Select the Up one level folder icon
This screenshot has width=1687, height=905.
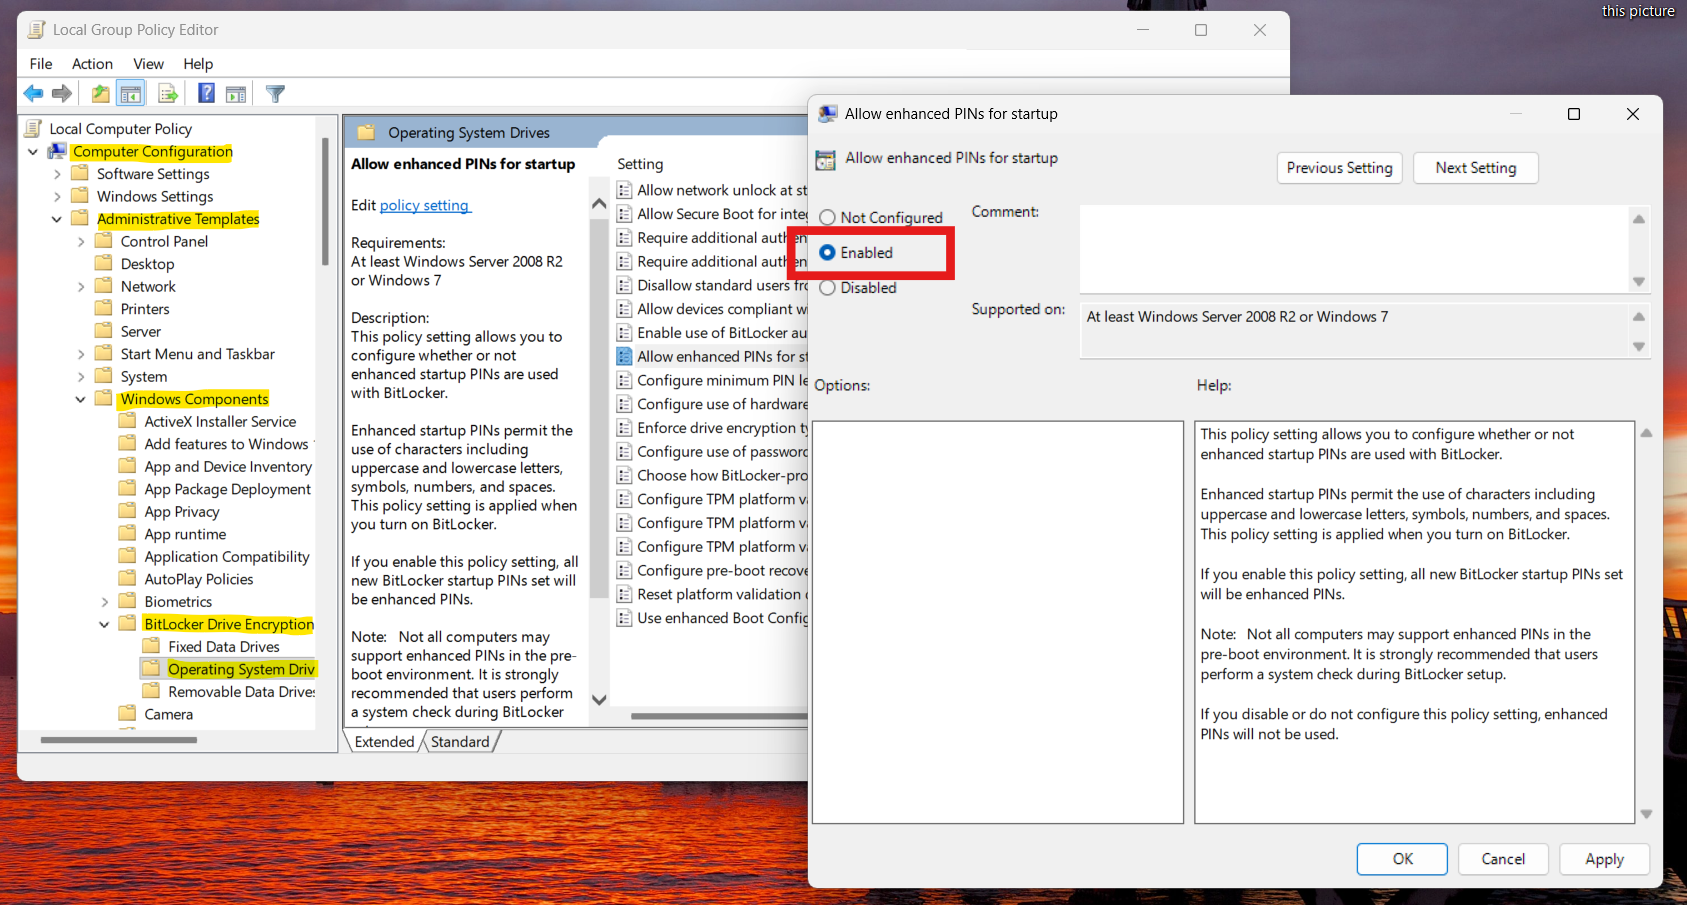[100, 92]
